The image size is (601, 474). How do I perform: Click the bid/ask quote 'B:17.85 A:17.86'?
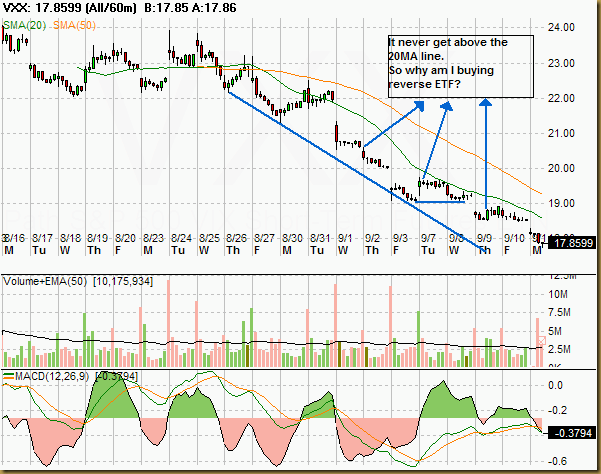tap(190, 8)
